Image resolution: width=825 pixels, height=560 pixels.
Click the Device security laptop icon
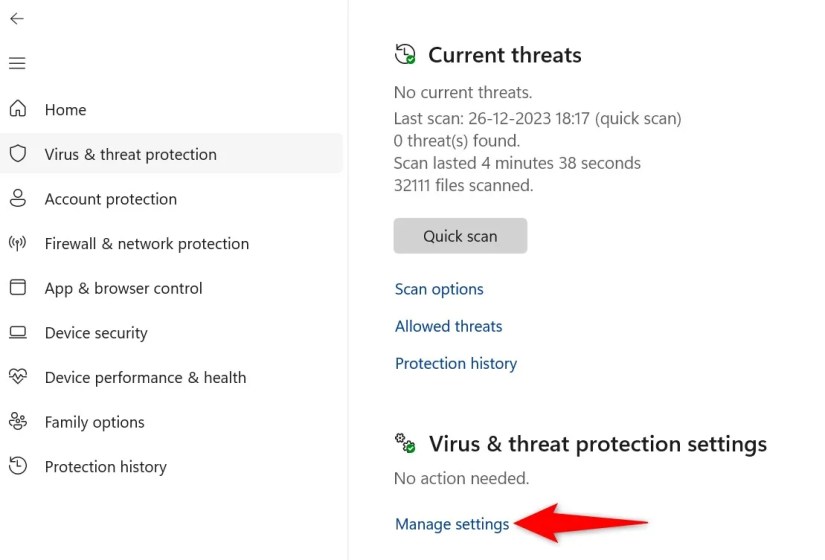[17, 332]
